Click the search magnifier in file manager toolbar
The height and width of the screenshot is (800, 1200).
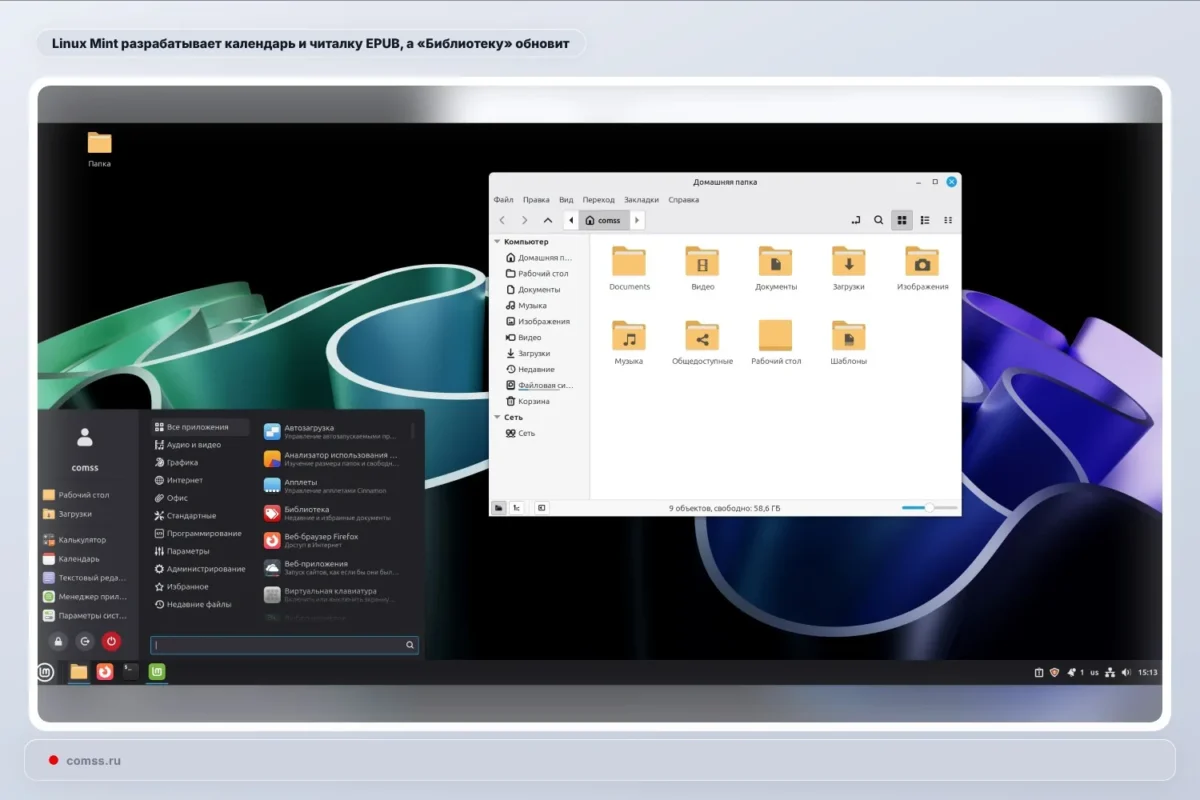coord(878,220)
